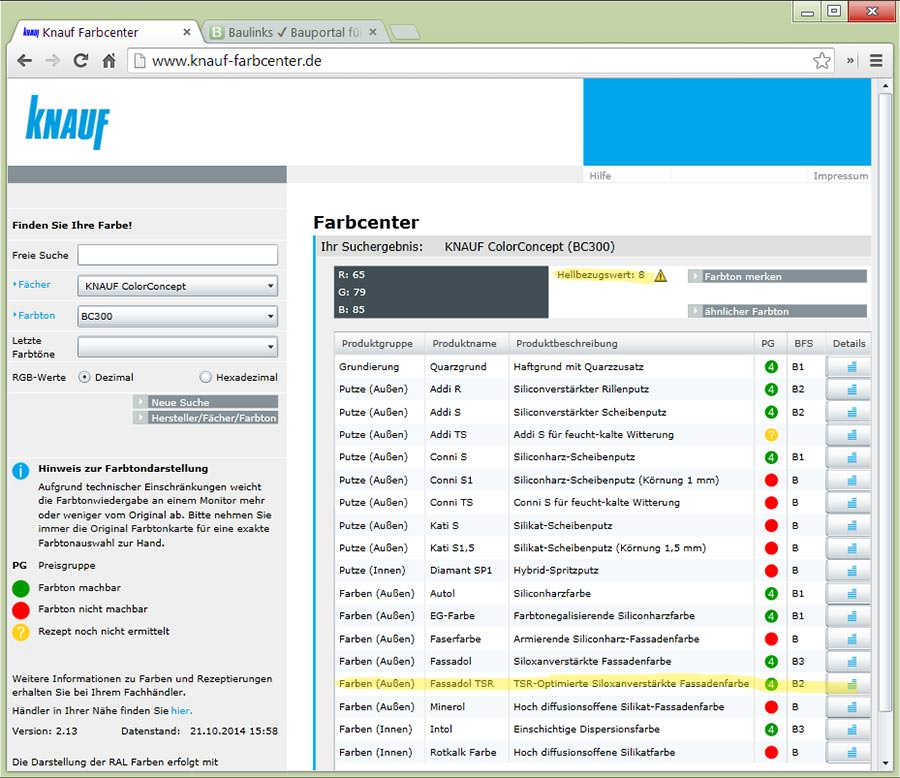Close the Knauf Farbcenter tab
The width and height of the screenshot is (900, 778).
click(187, 32)
